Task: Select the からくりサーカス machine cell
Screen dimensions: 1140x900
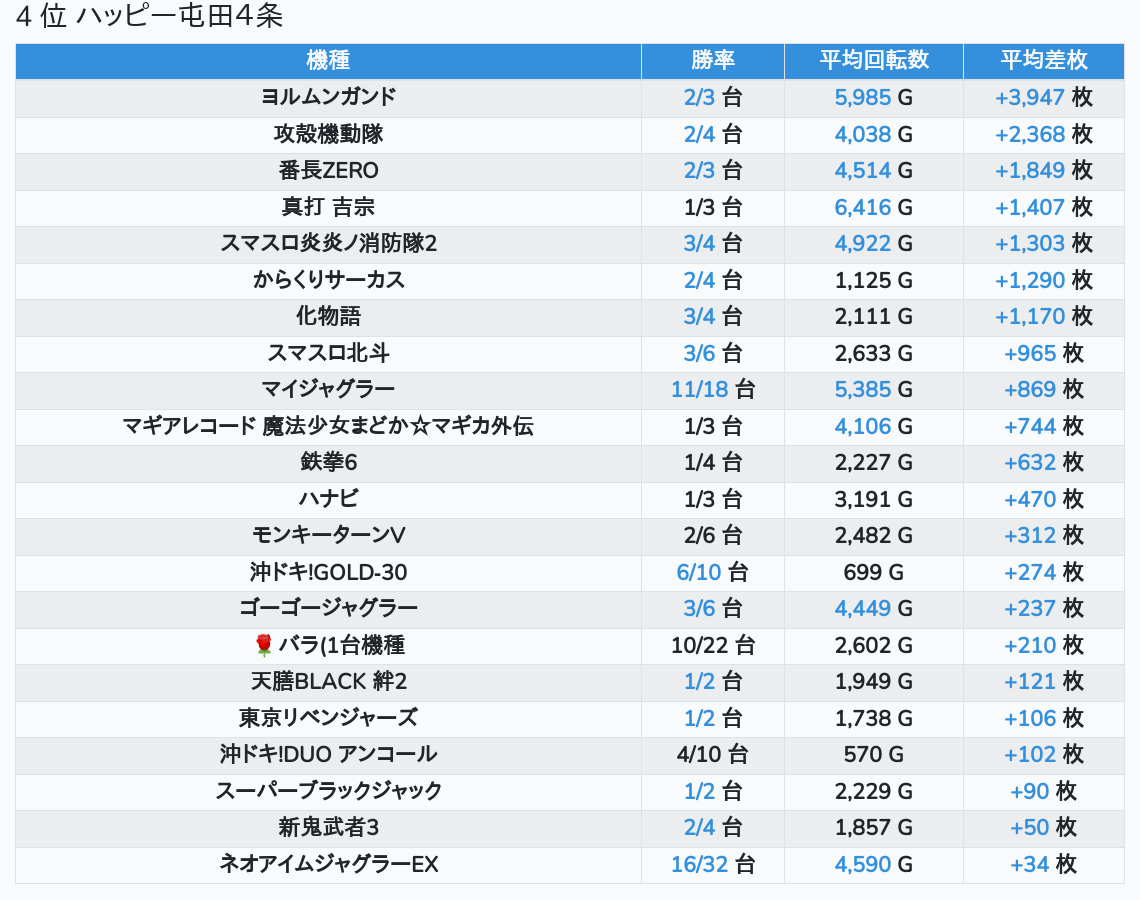Action: click(328, 280)
